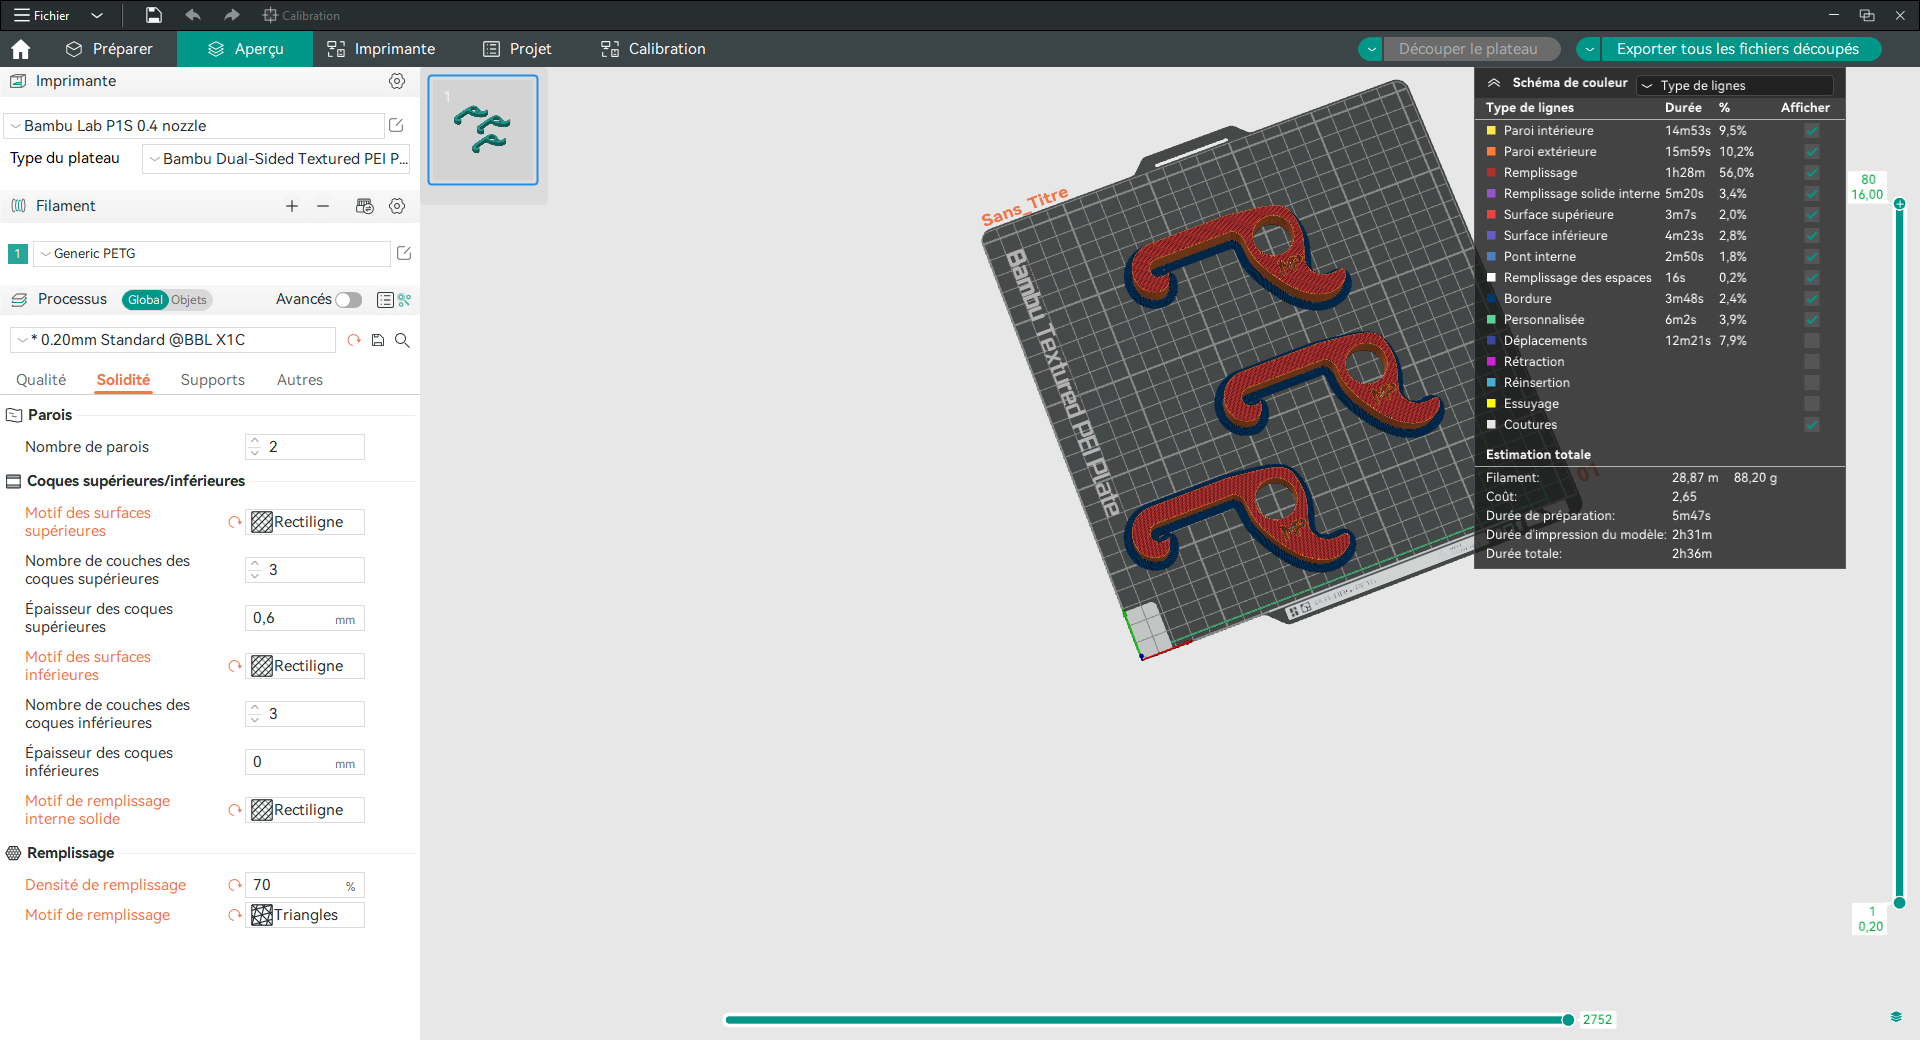Click the search process settings magnifier icon
Screen dimensions: 1920x1040
coord(402,340)
